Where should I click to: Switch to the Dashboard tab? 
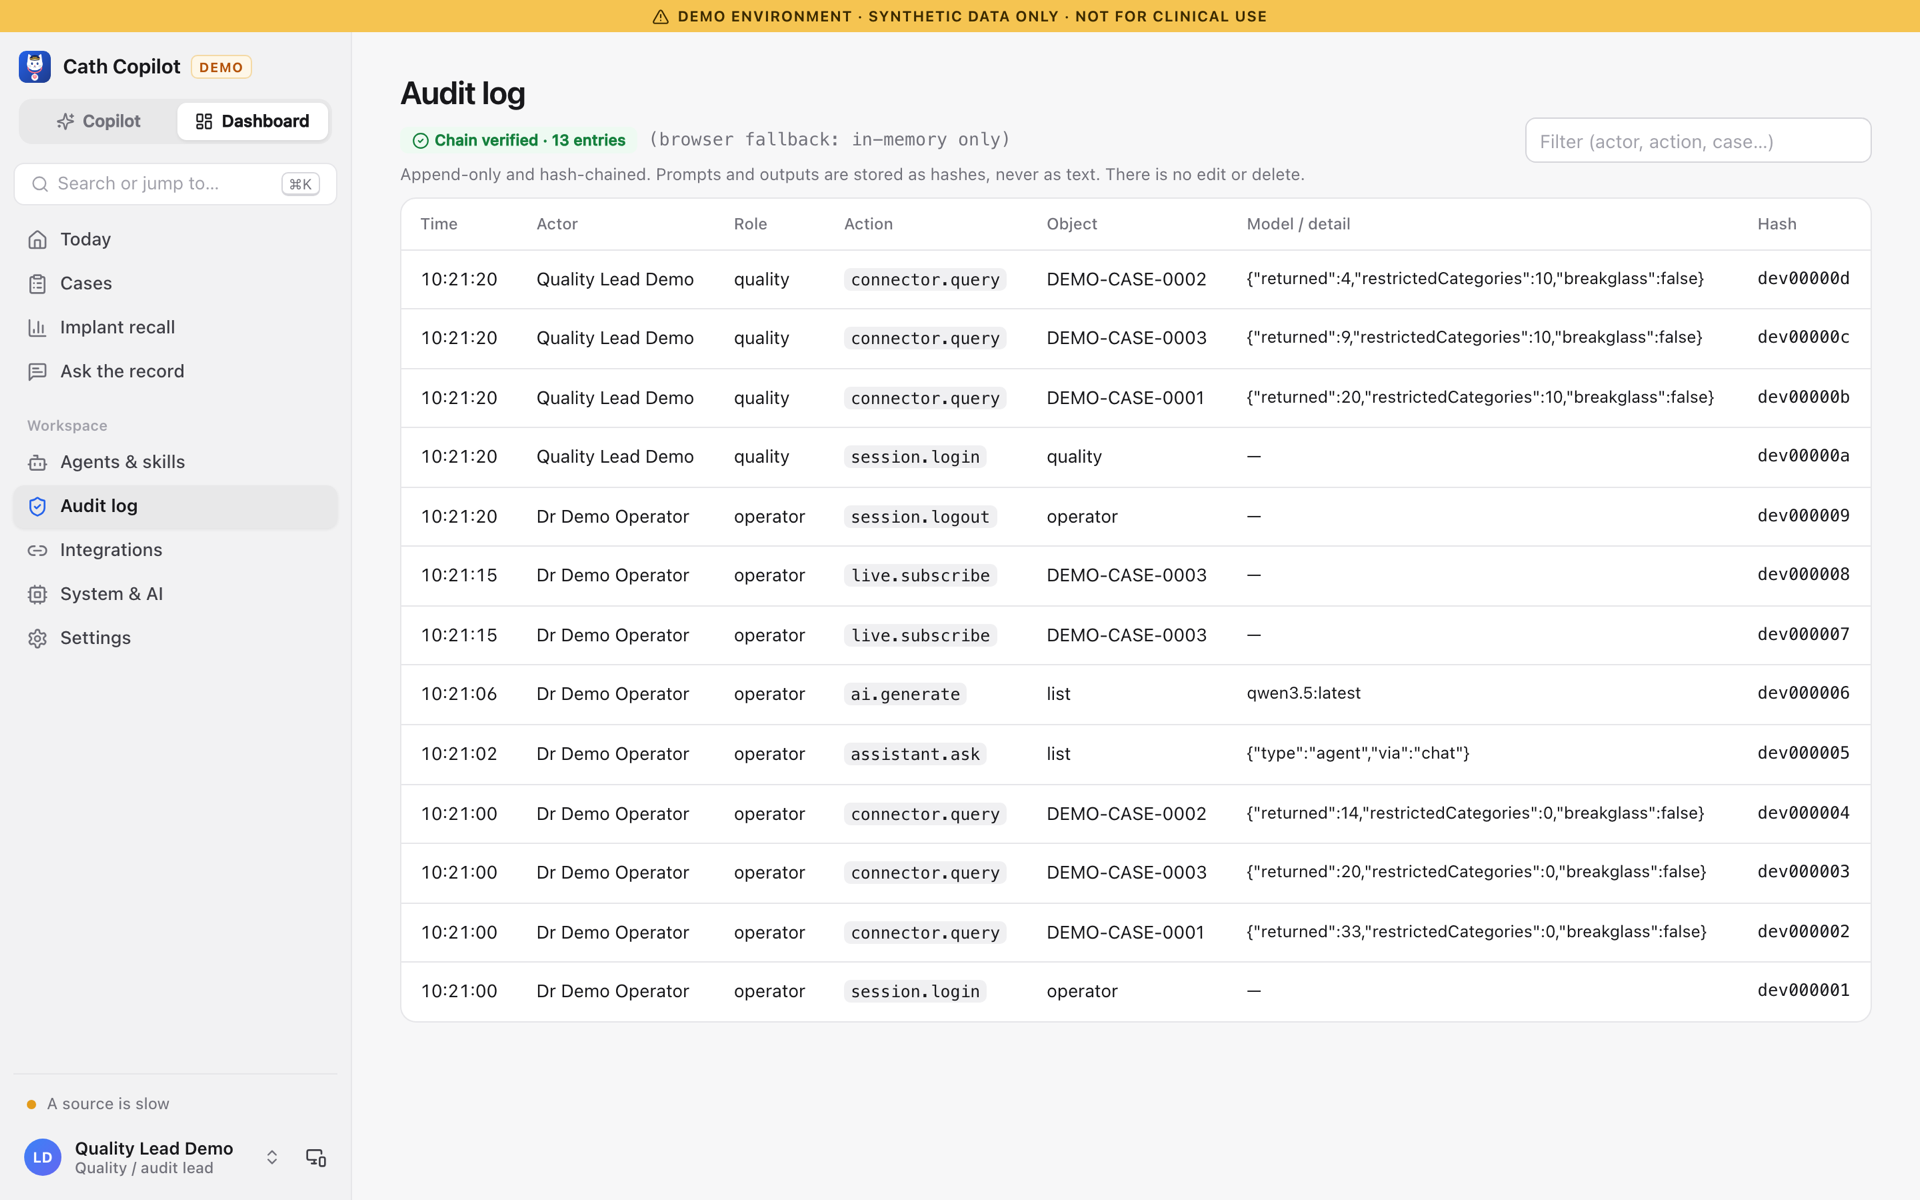252,121
